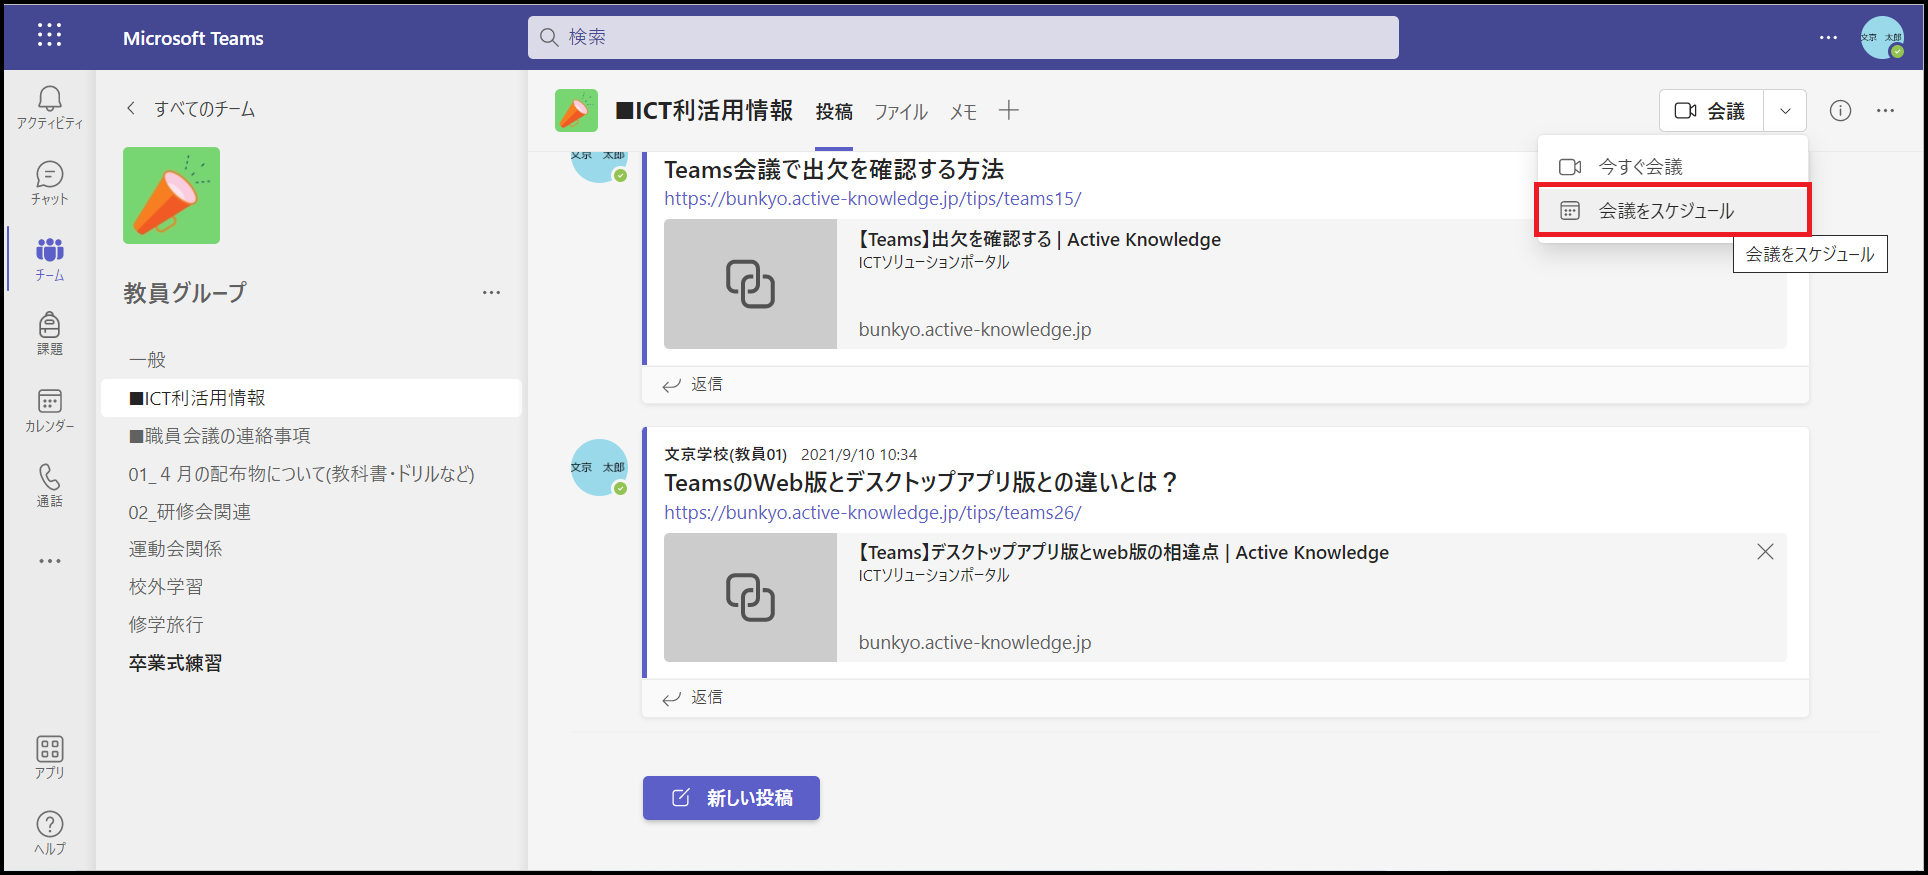
Task: Go back to すべてのチーム
Action: 190,109
